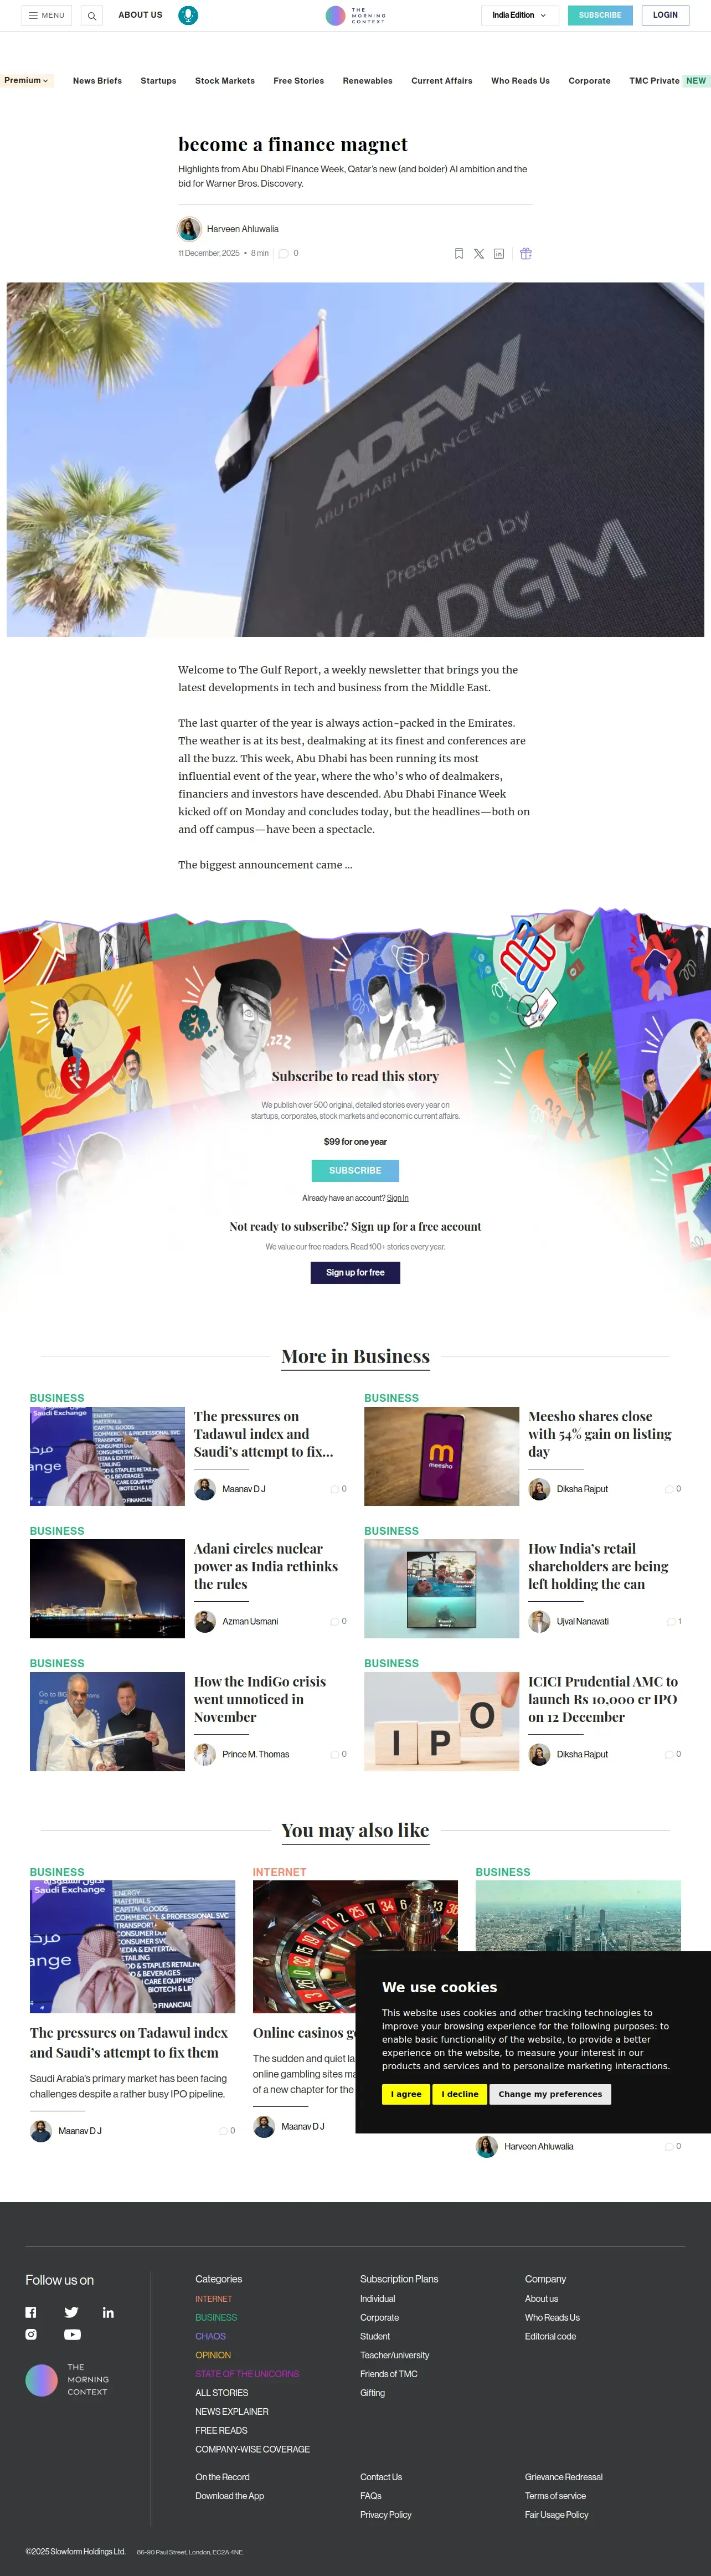Click Change my preferences cookie button

tap(550, 2094)
